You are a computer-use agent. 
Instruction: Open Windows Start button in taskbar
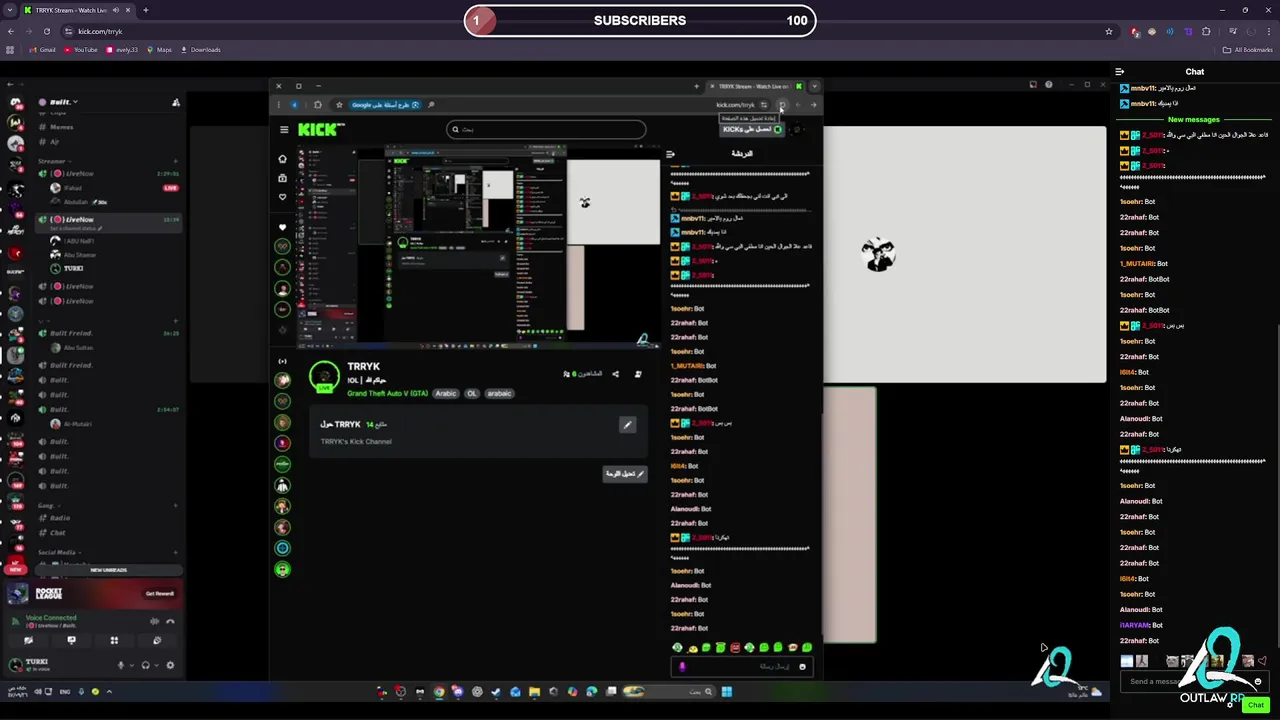[727, 691]
